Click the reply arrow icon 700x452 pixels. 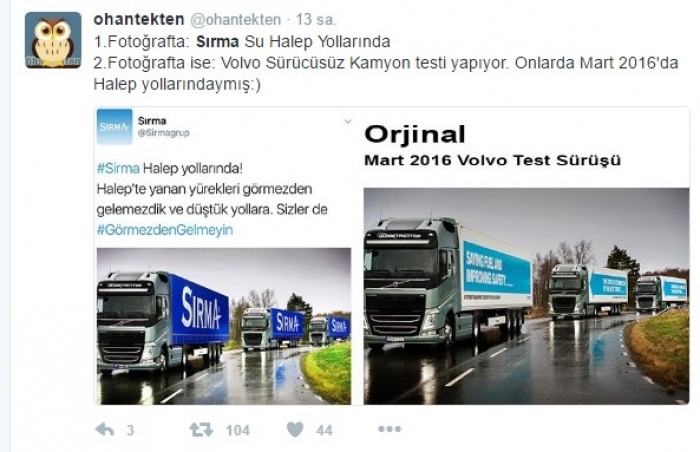pos(104,430)
